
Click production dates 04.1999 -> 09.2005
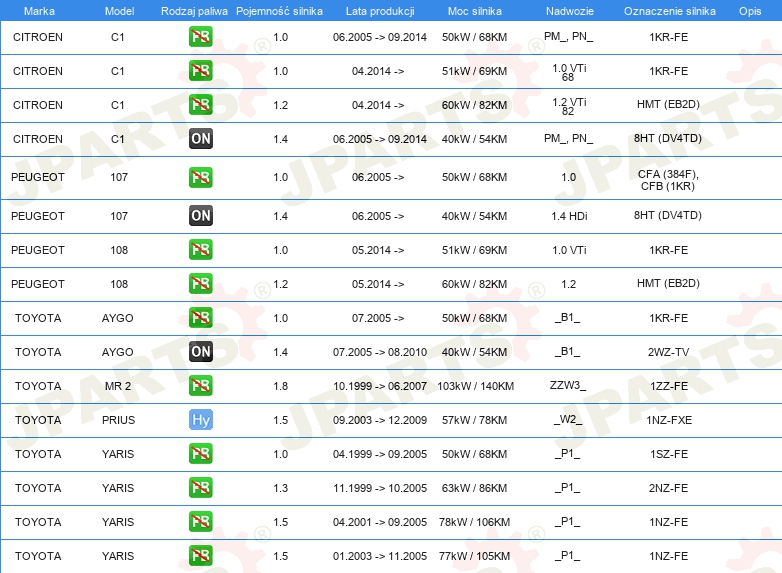(x=380, y=454)
